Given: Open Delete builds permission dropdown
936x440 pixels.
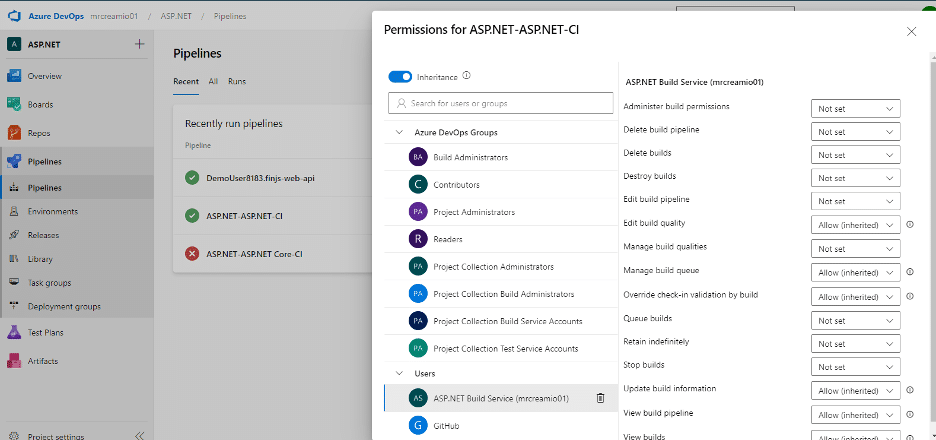Looking at the screenshot, I should [x=855, y=155].
